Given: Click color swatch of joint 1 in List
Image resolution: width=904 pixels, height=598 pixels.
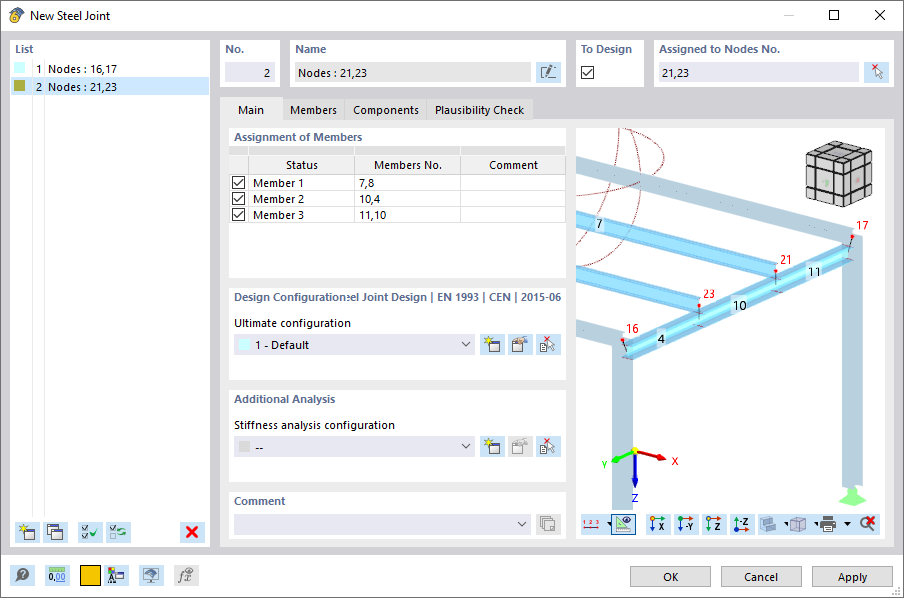Looking at the screenshot, I should (x=20, y=68).
